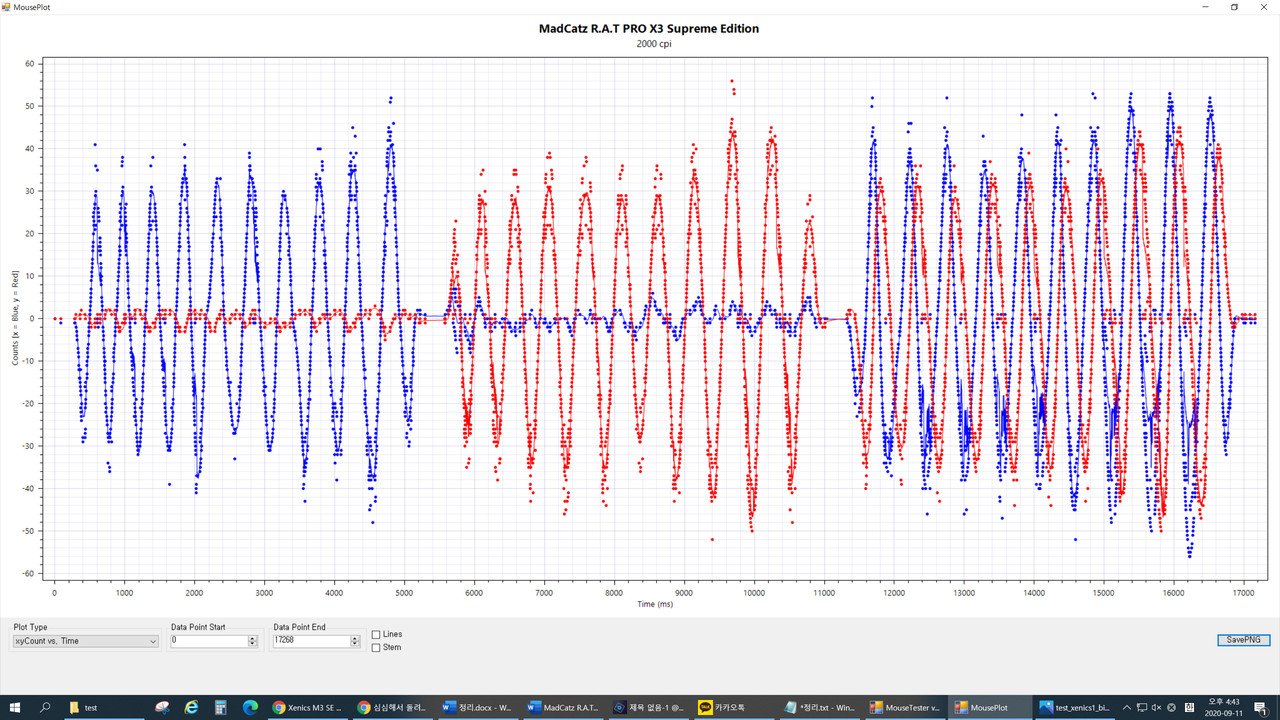Click the Data Point End input field

(310, 641)
